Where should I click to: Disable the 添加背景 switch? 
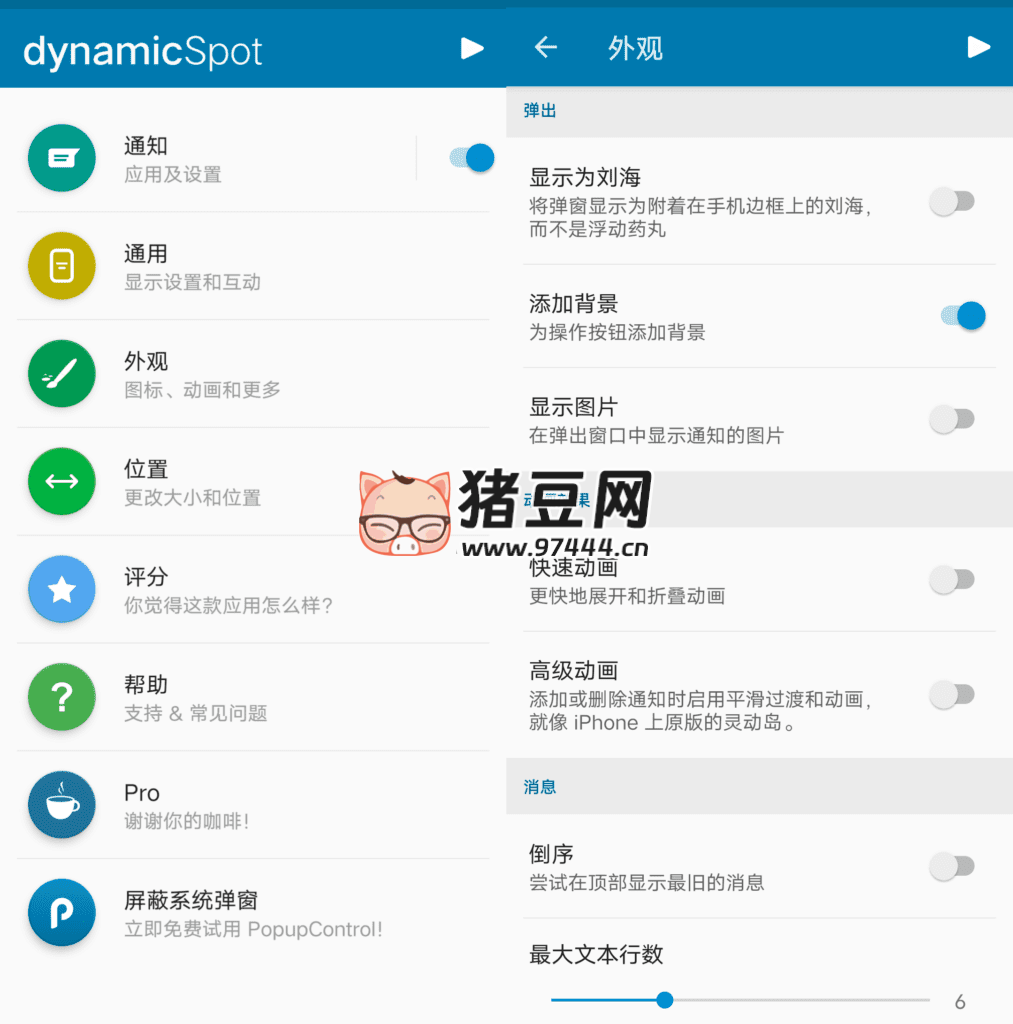click(x=963, y=316)
